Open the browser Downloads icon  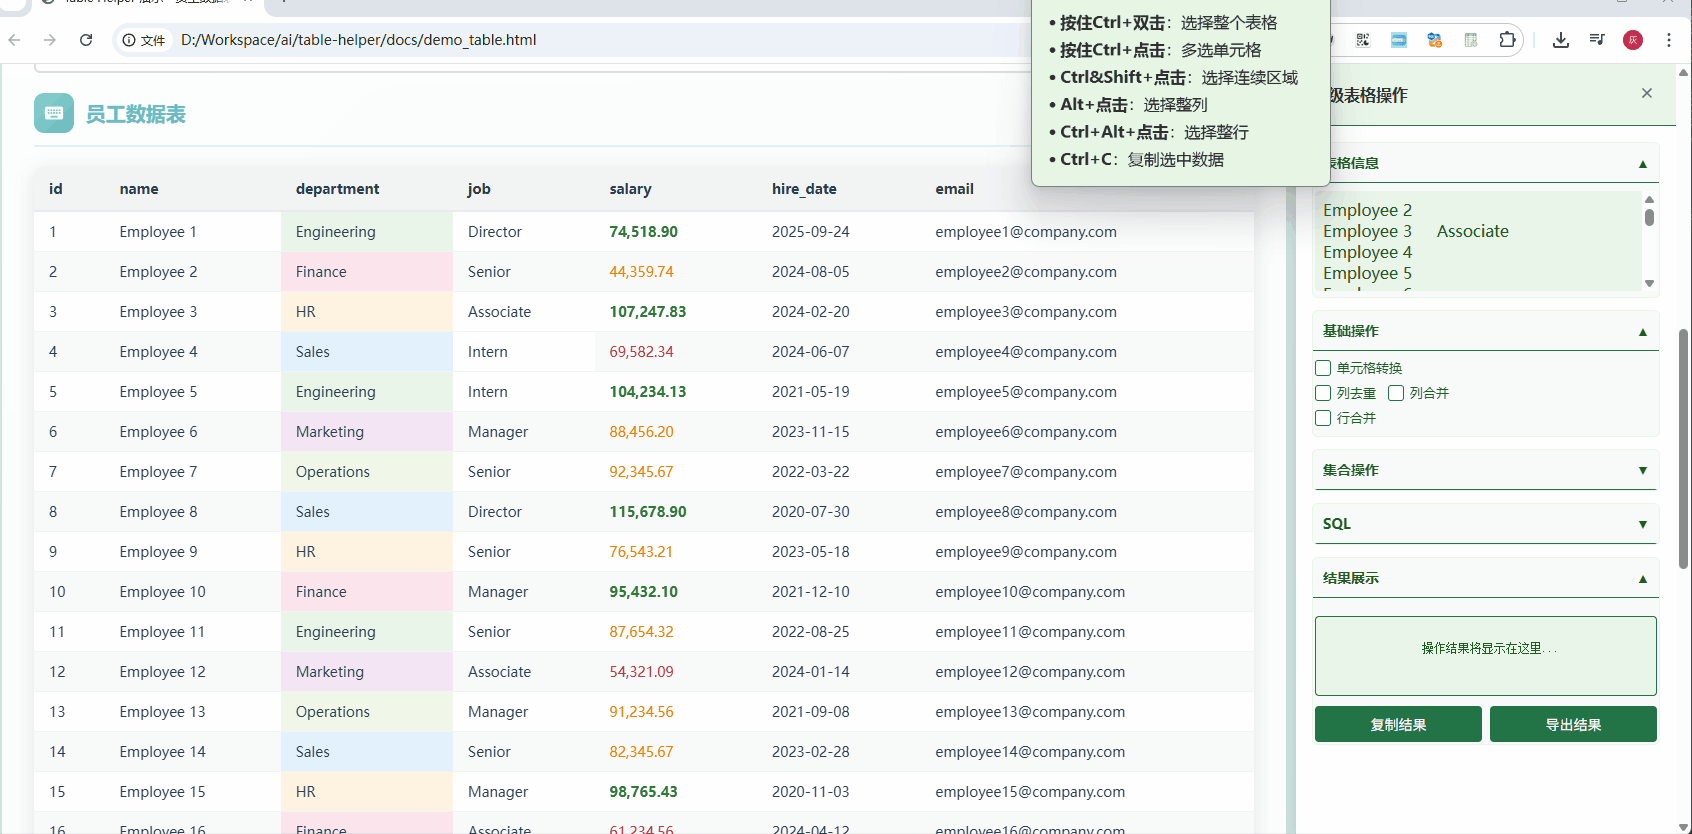[x=1560, y=40]
